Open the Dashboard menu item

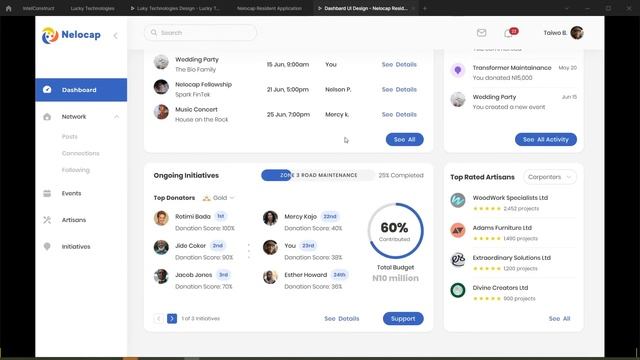[81, 90]
